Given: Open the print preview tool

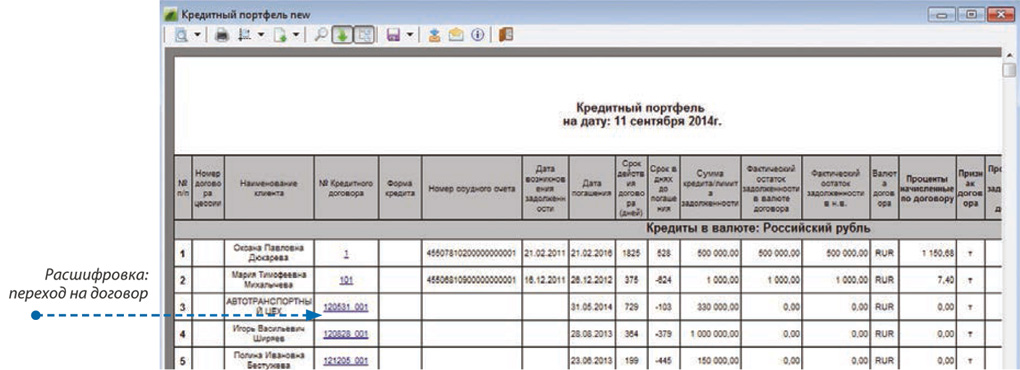Looking at the screenshot, I should [181, 35].
